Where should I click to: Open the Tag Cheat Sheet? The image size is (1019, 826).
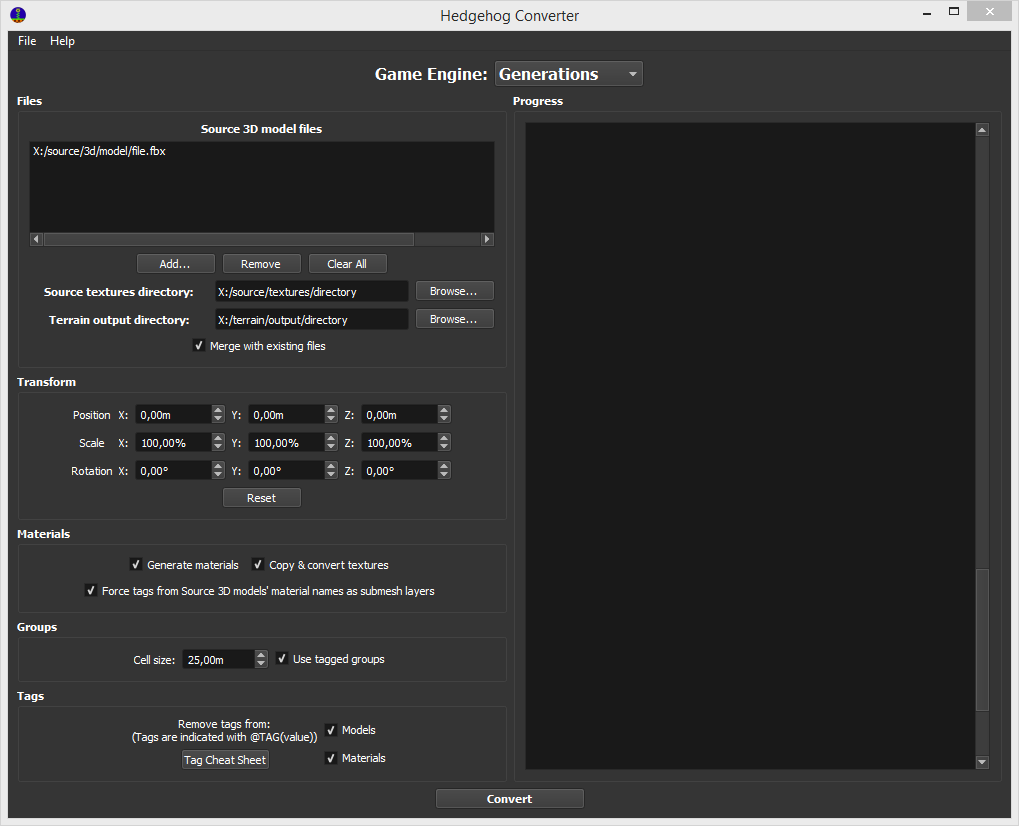(225, 760)
